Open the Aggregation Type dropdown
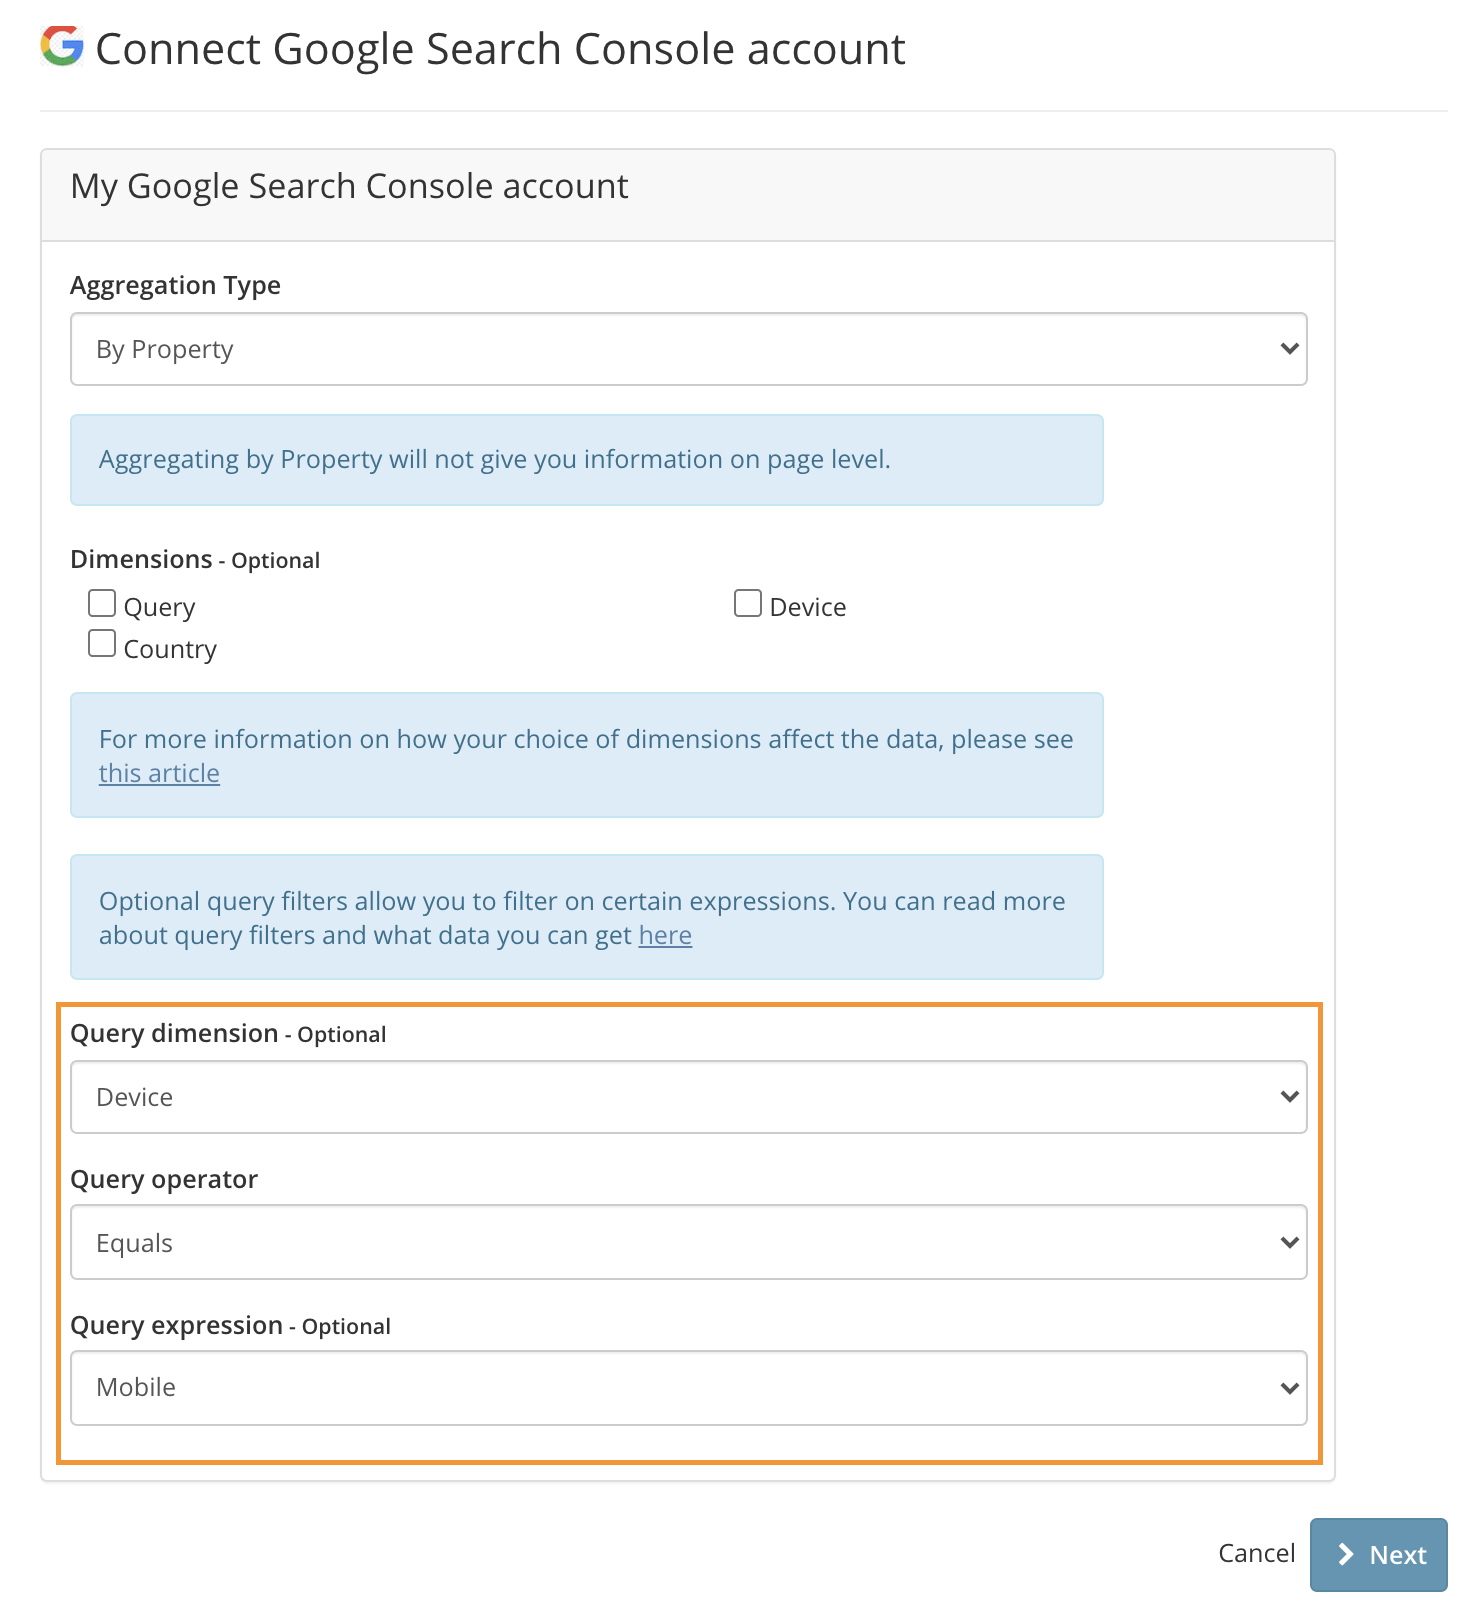Viewport: 1482px width, 1620px height. coord(689,349)
